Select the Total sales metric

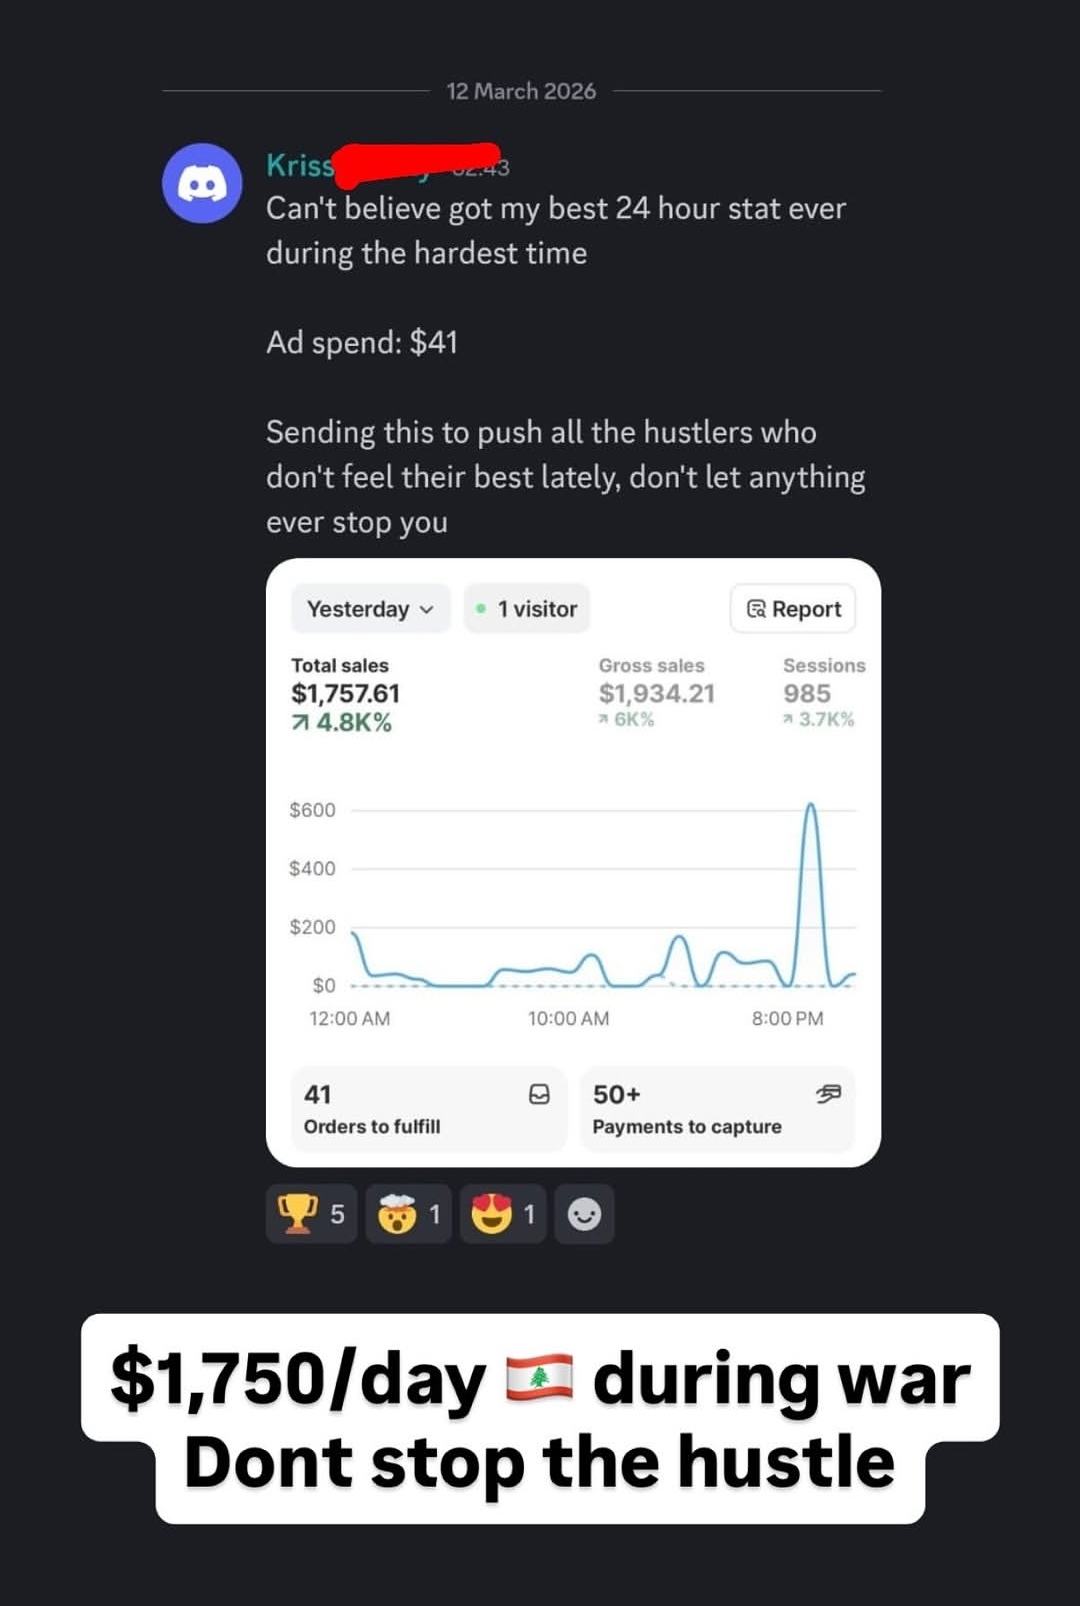coord(345,693)
